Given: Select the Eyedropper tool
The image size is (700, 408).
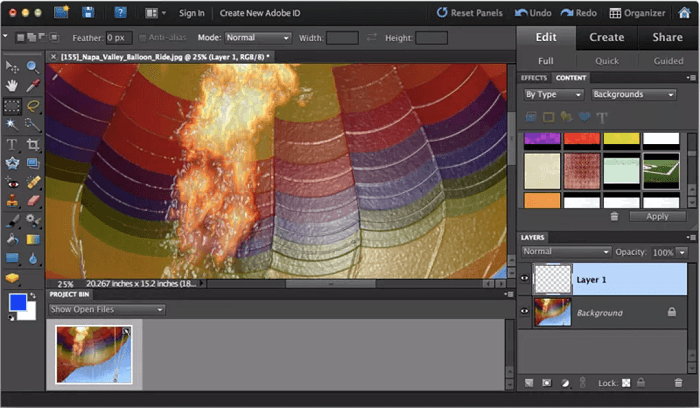Looking at the screenshot, I should coord(33,86).
